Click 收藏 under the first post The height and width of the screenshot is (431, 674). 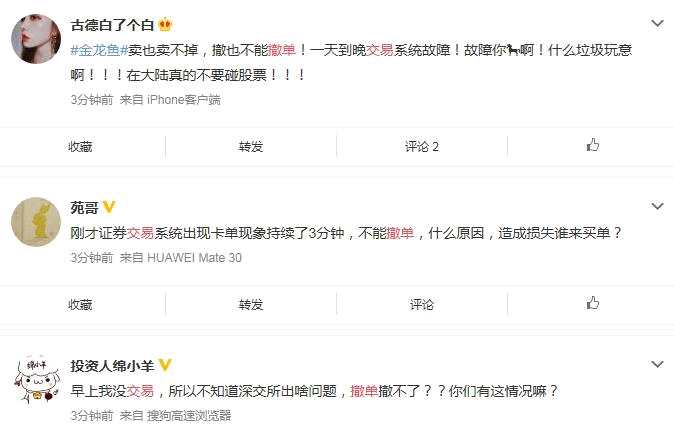pyautogui.click(x=80, y=147)
